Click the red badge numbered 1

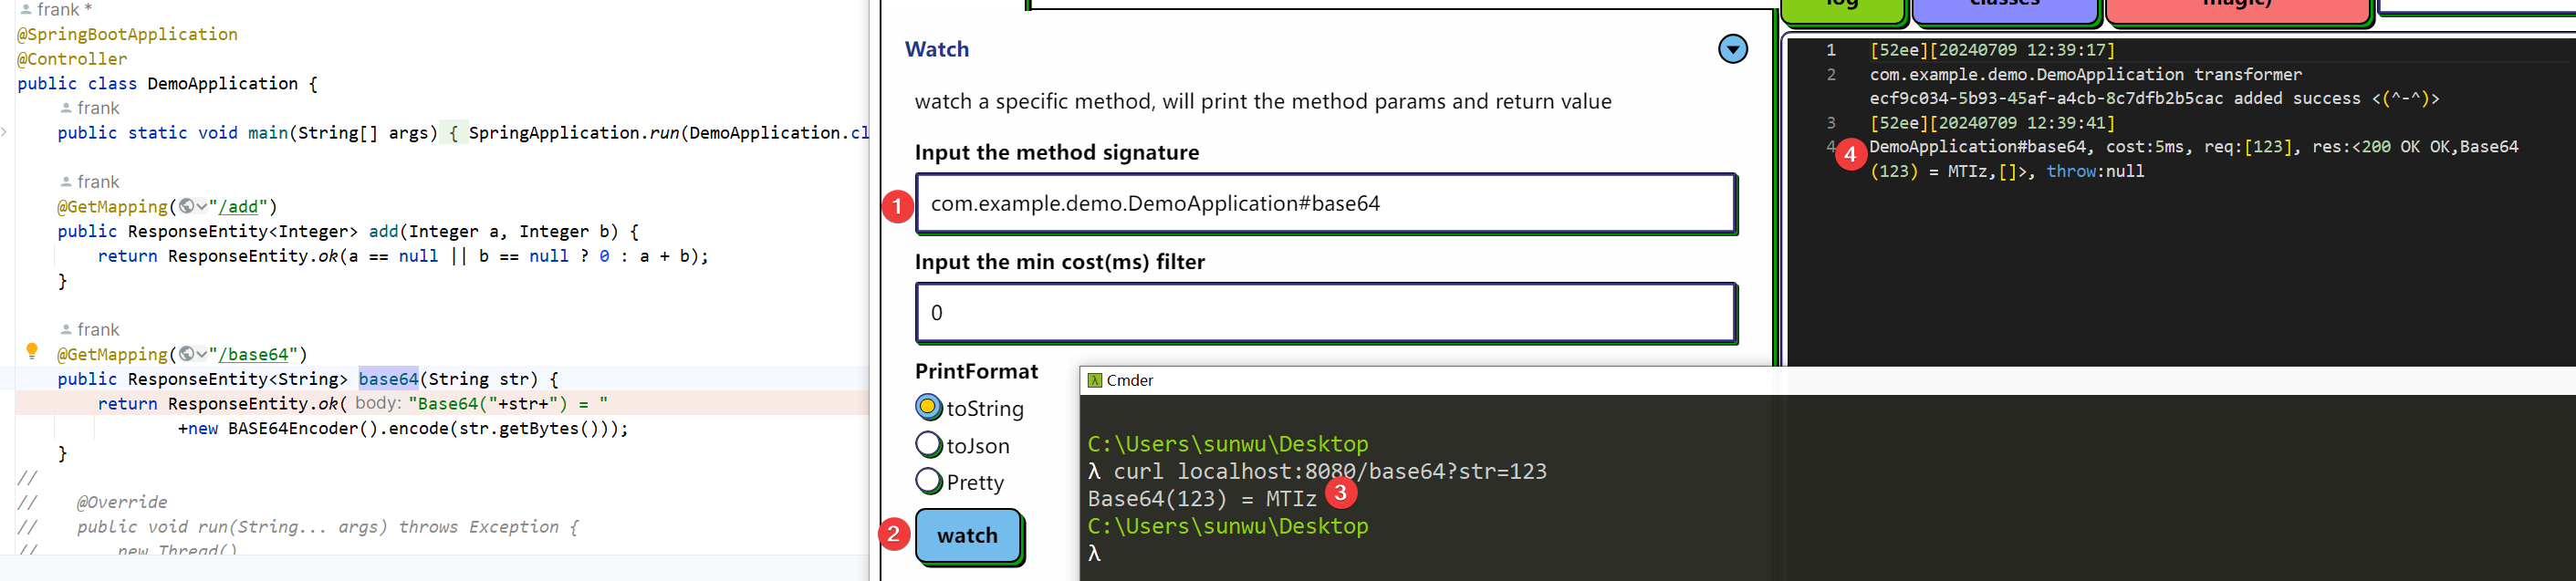pos(897,206)
